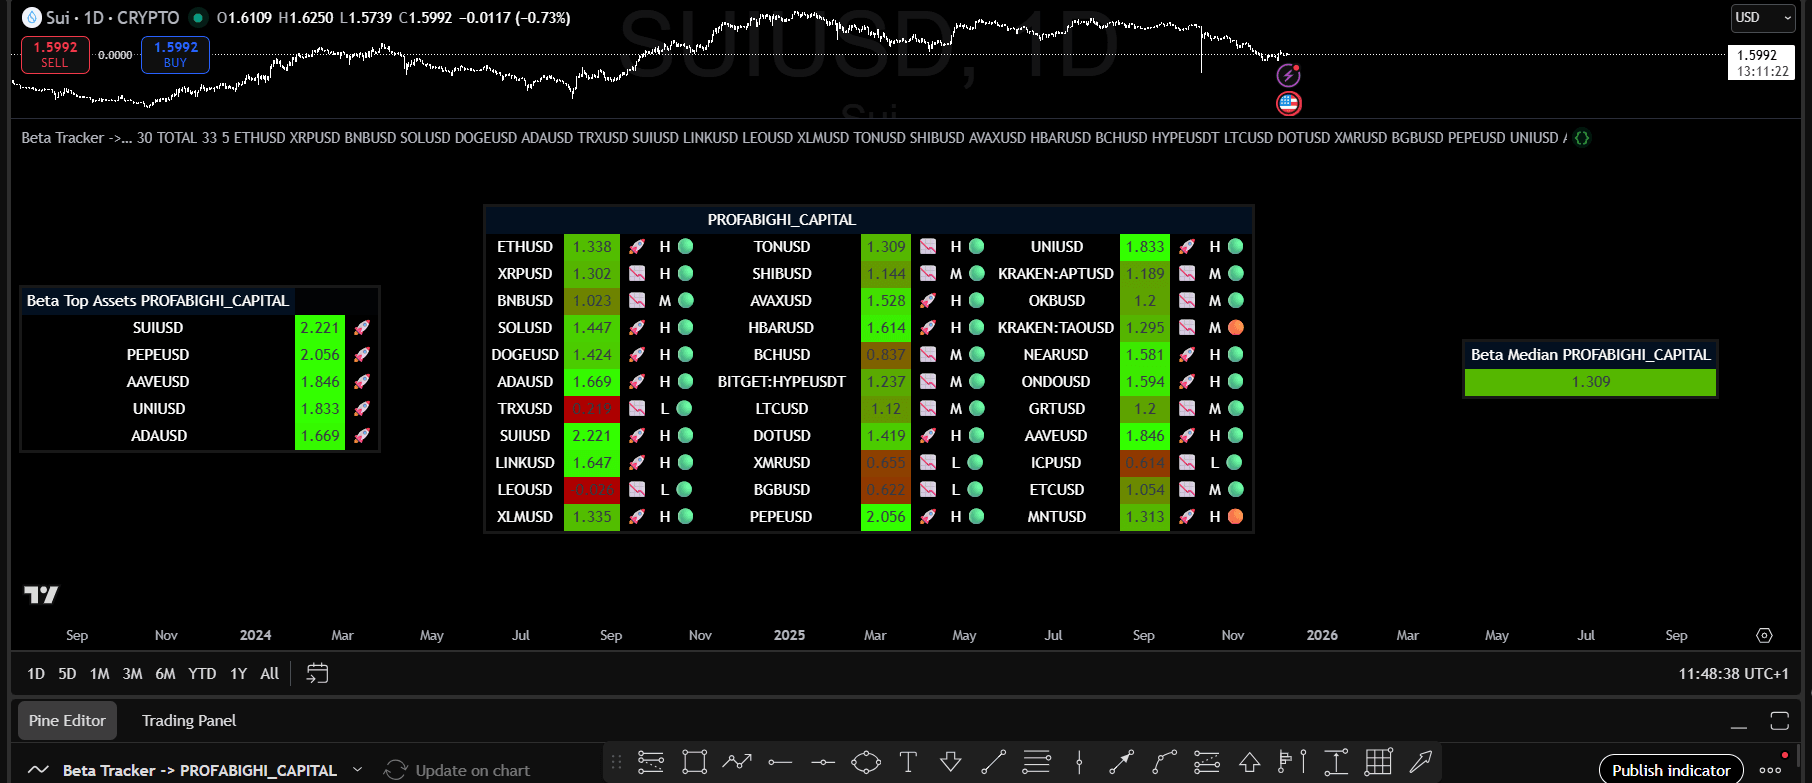
Task: Select the Trend line tool
Action: pyautogui.click(x=994, y=762)
